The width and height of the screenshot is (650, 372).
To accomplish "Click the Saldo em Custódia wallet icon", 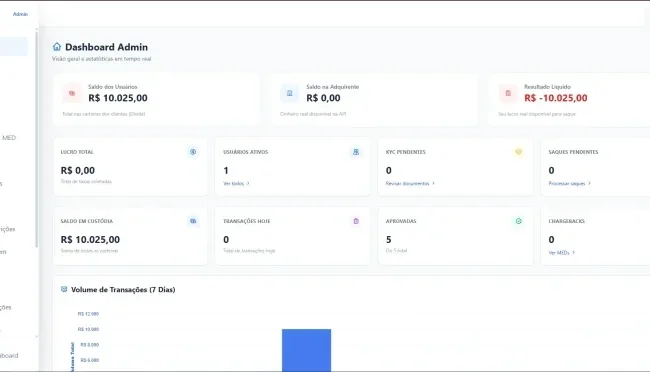I will pos(193,221).
